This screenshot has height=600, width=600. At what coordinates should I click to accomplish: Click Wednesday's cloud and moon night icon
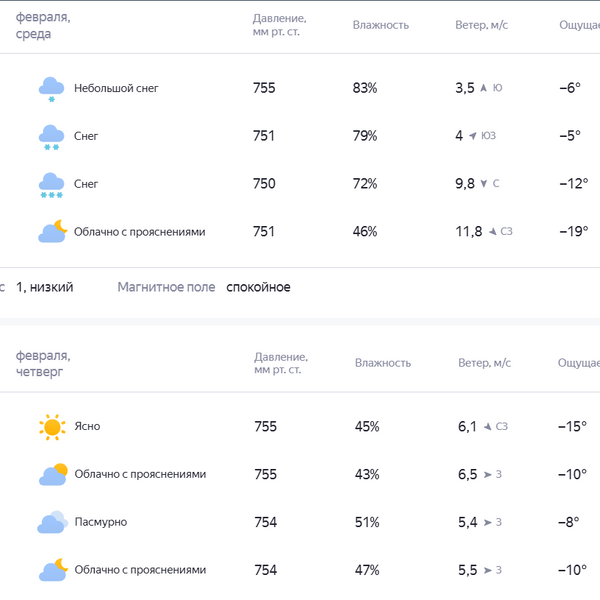tap(52, 232)
